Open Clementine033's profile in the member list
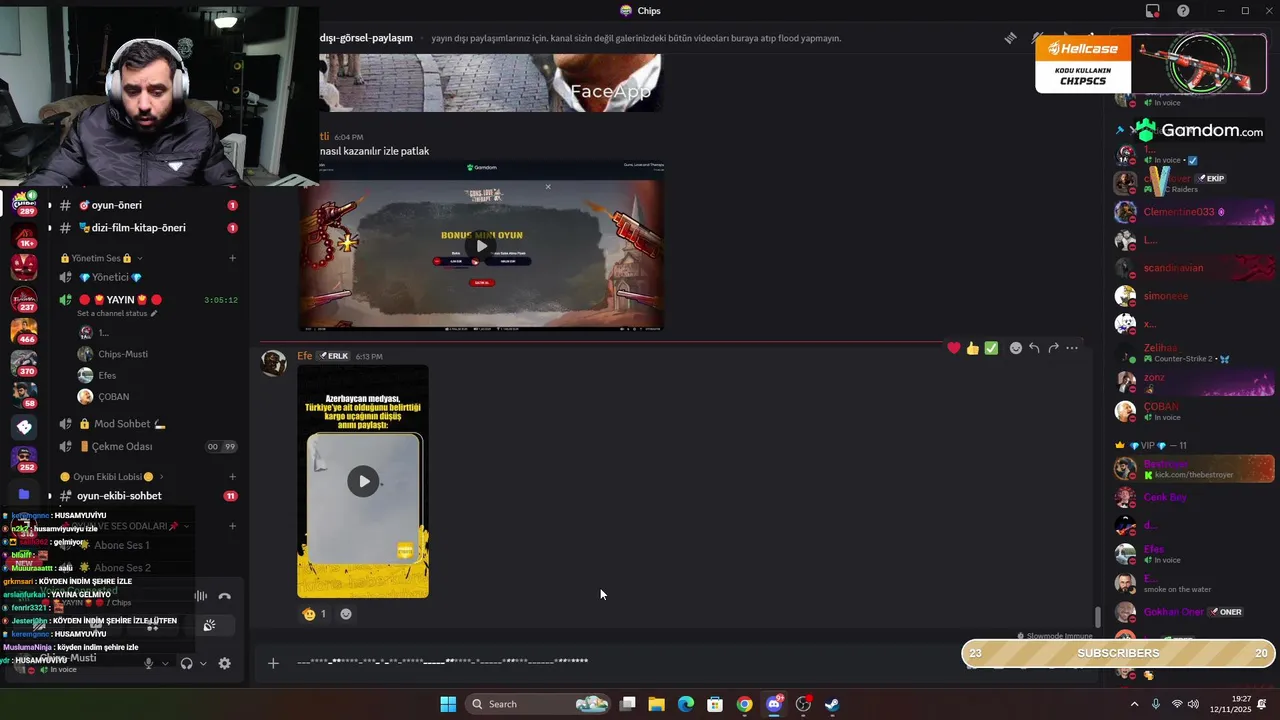This screenshot has width=1280, height=720. coord(1194,212)
